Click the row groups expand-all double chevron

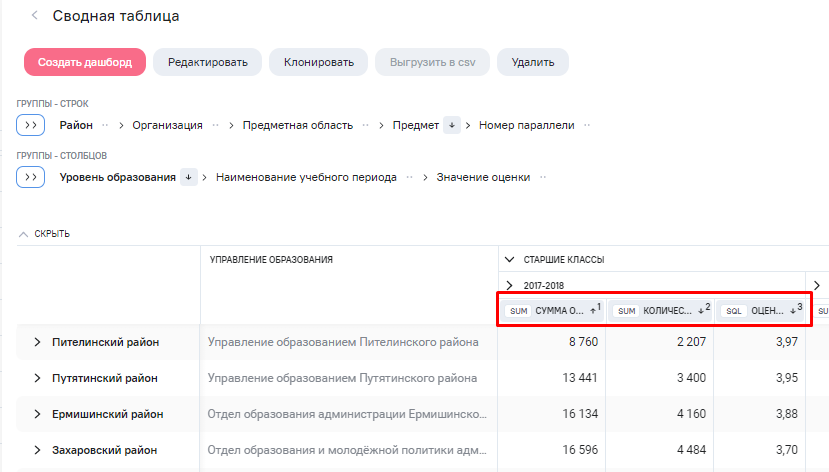pyautogui.click(x=30, y=125)
